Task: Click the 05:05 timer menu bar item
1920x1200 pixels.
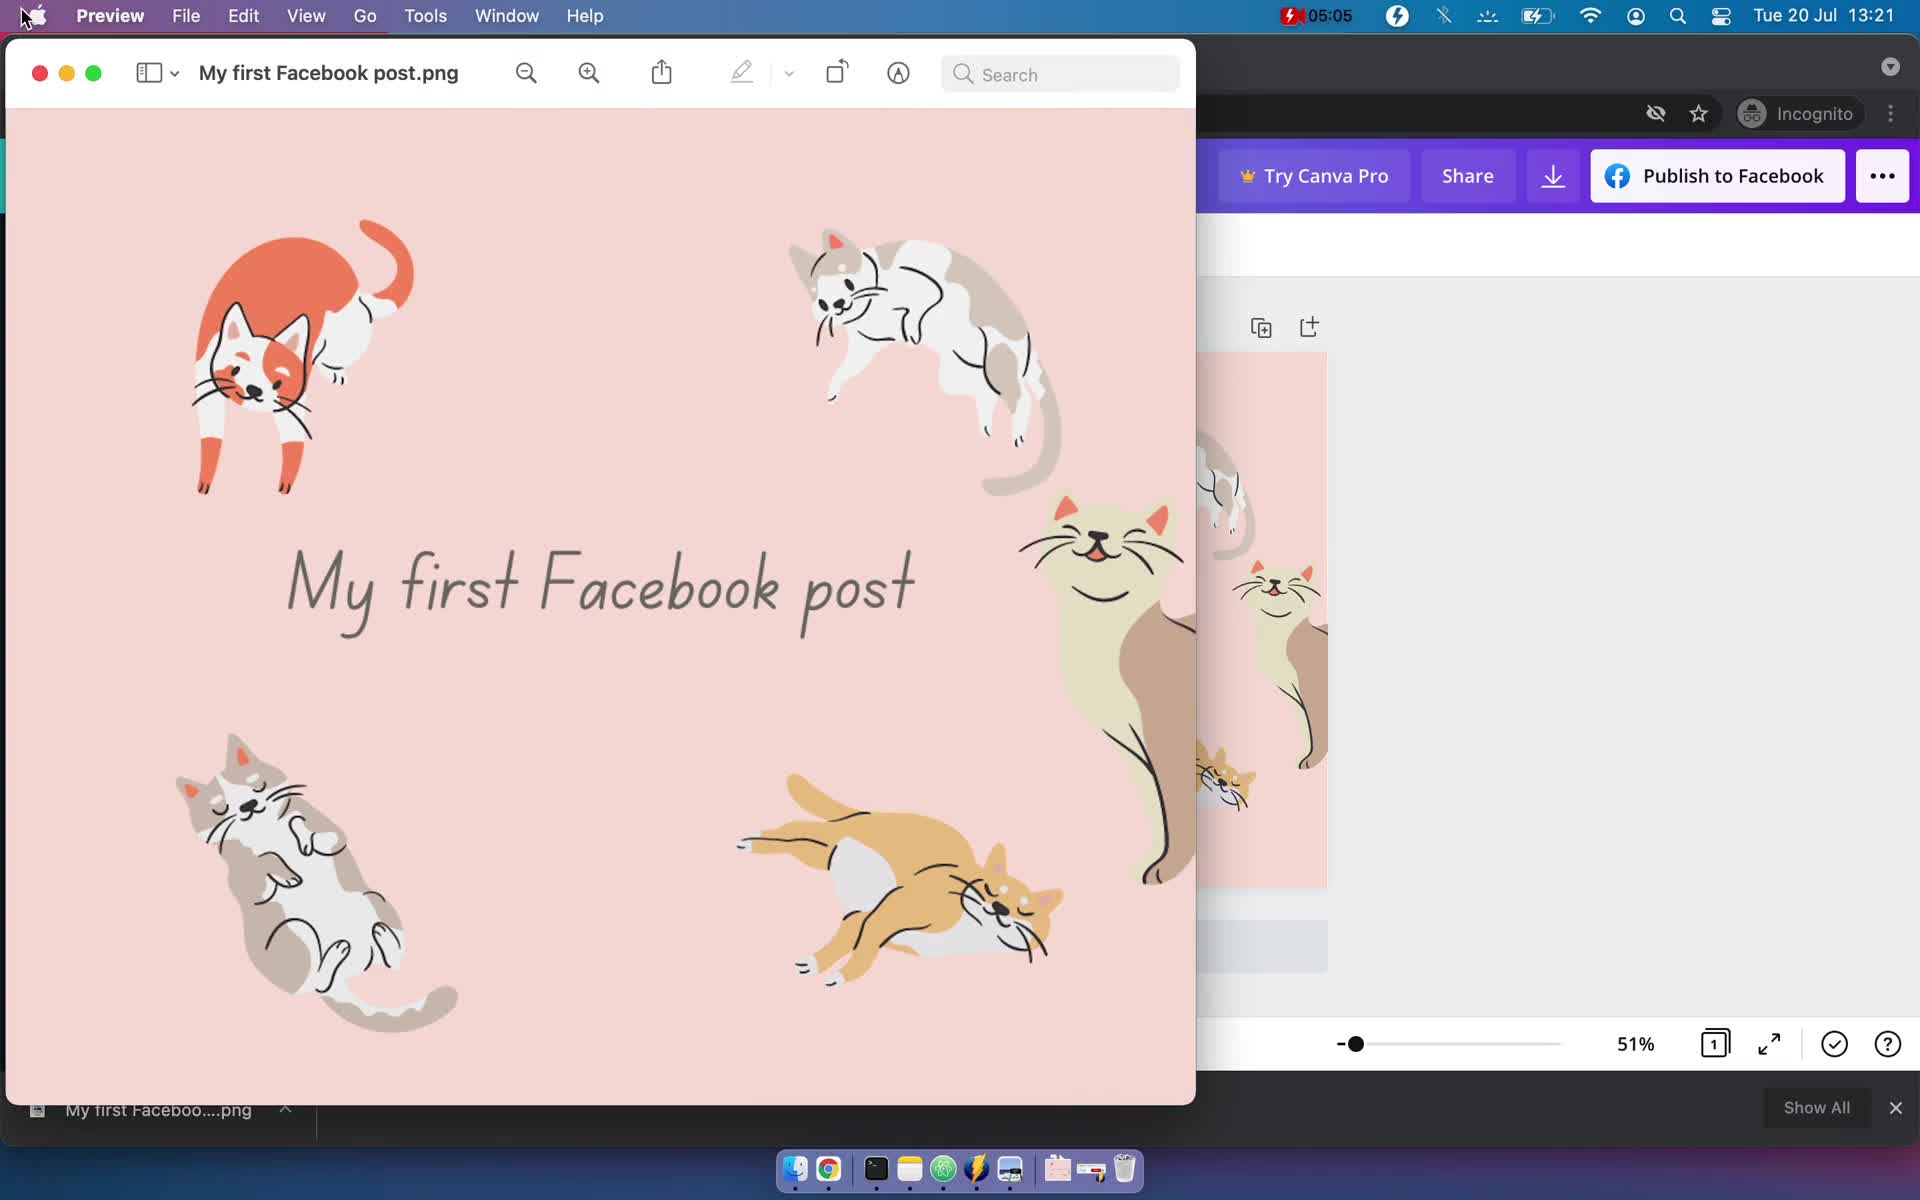Action: (x=1316, y=16)
